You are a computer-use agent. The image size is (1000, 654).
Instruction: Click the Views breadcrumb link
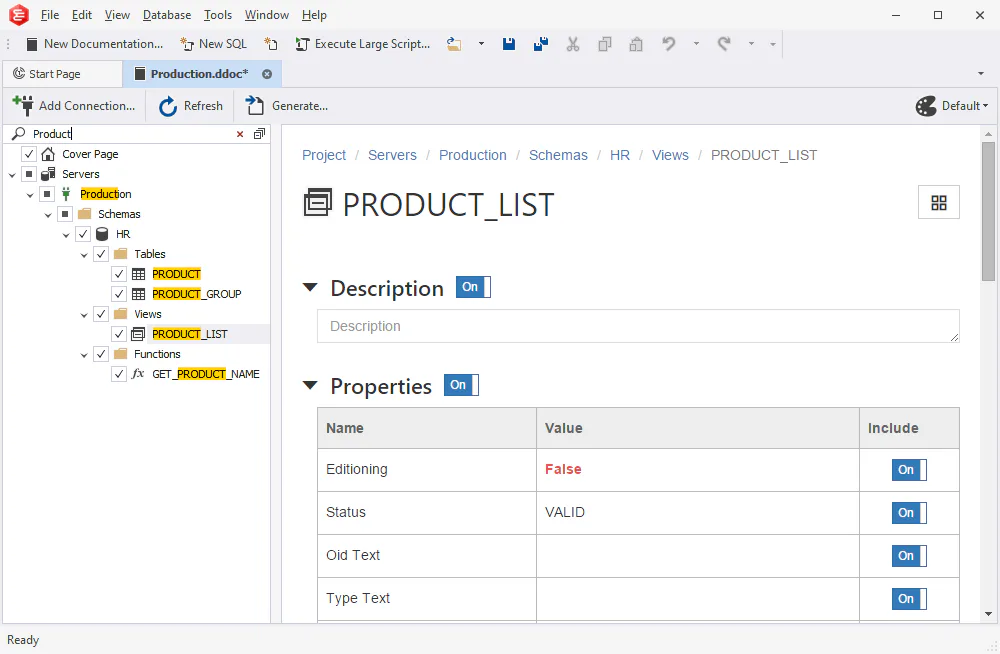click(670, 155)
